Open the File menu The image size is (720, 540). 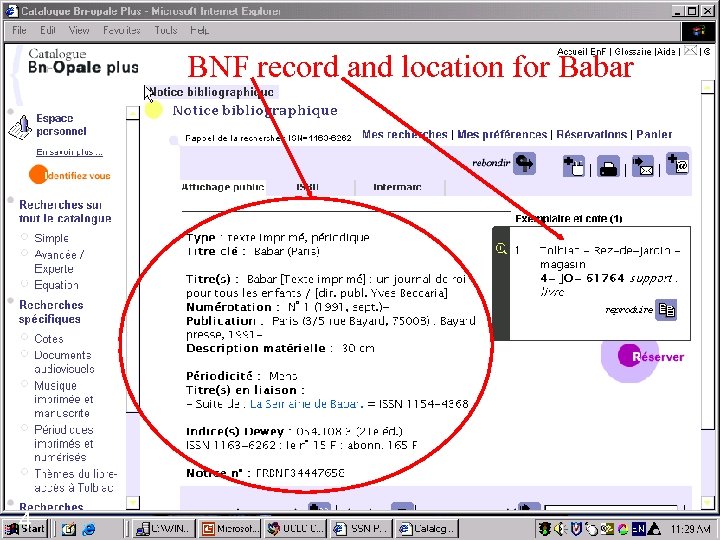(19, 30)
